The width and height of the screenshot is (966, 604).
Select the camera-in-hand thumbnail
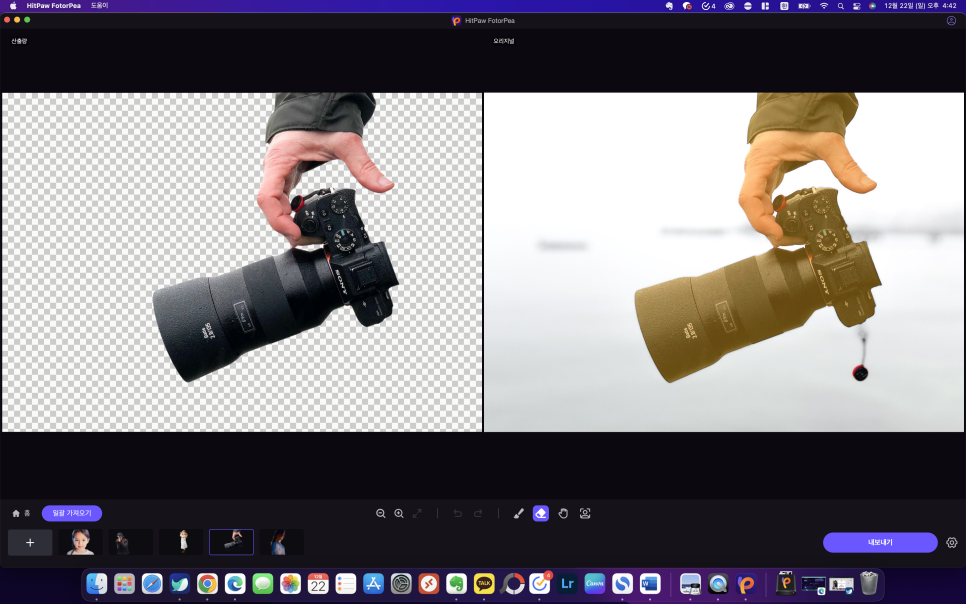[232, 542]
